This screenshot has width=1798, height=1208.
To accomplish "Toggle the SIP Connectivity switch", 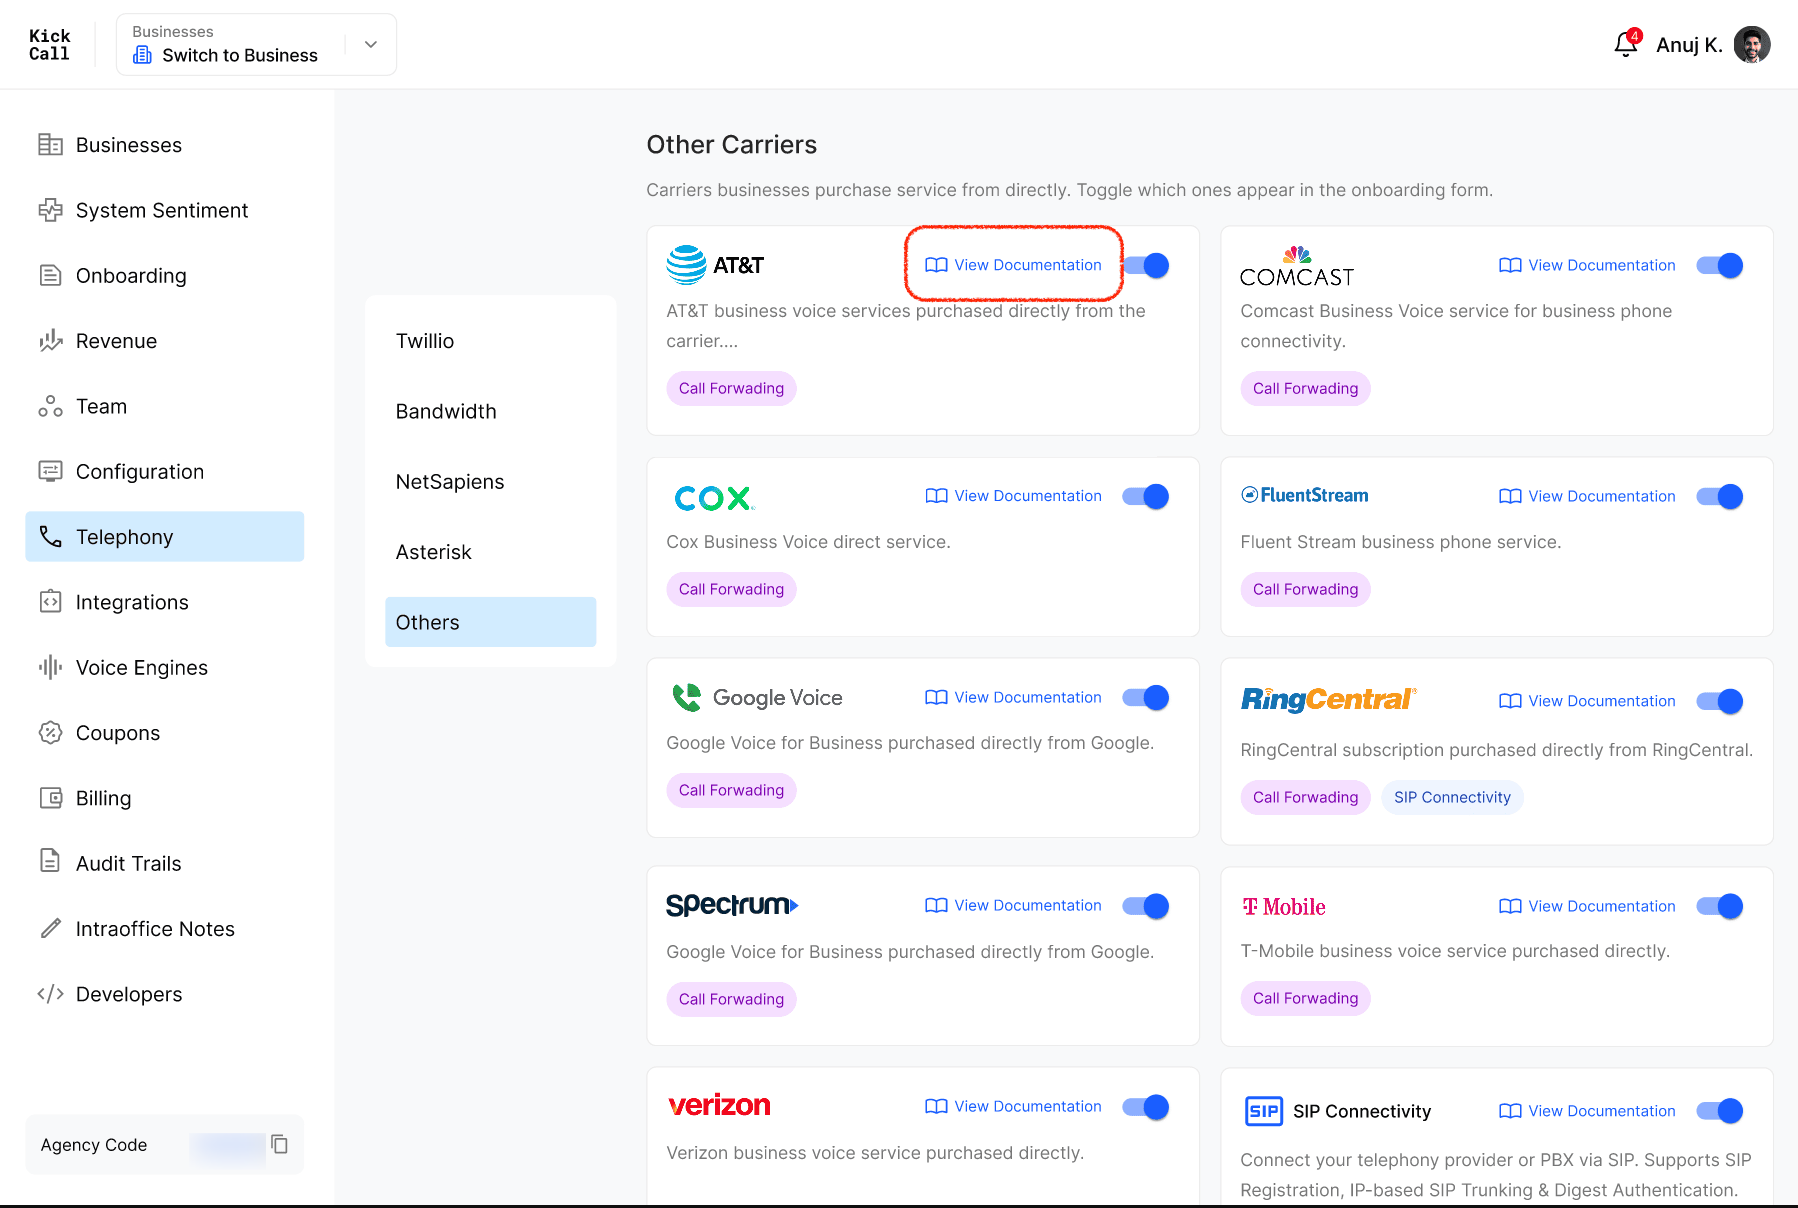I will pyautogui.click(x=1720, y=1111).
